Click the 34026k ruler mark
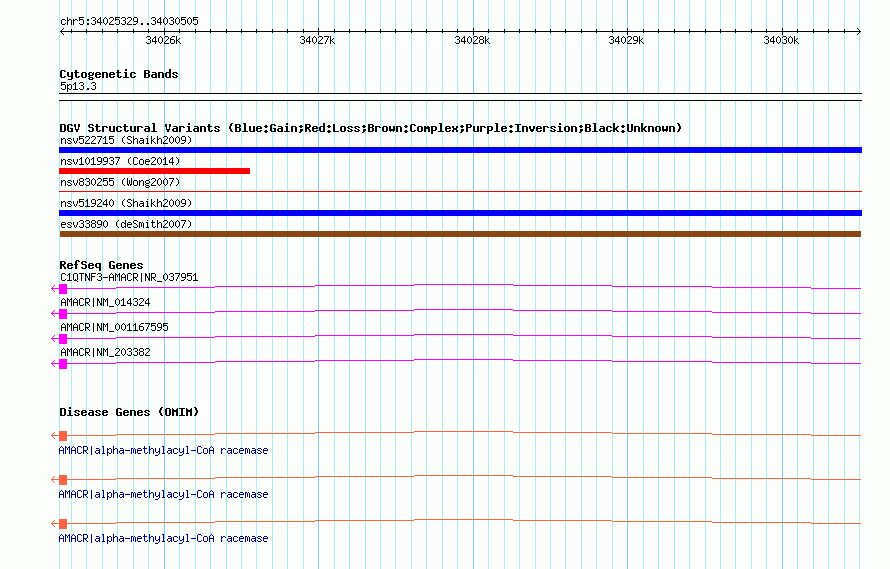The height and width of the screenshot is (569, 890). coord(163,40)
